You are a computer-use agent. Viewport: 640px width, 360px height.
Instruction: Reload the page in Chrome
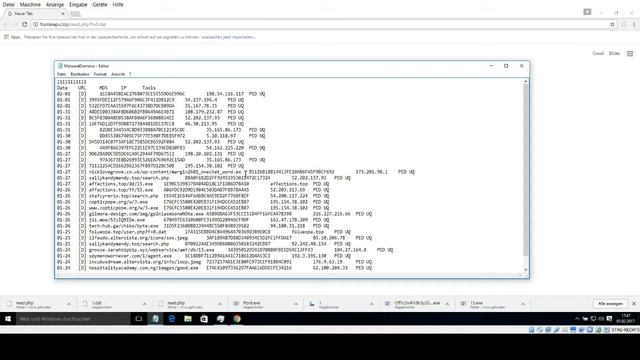(x=24, y=24)
